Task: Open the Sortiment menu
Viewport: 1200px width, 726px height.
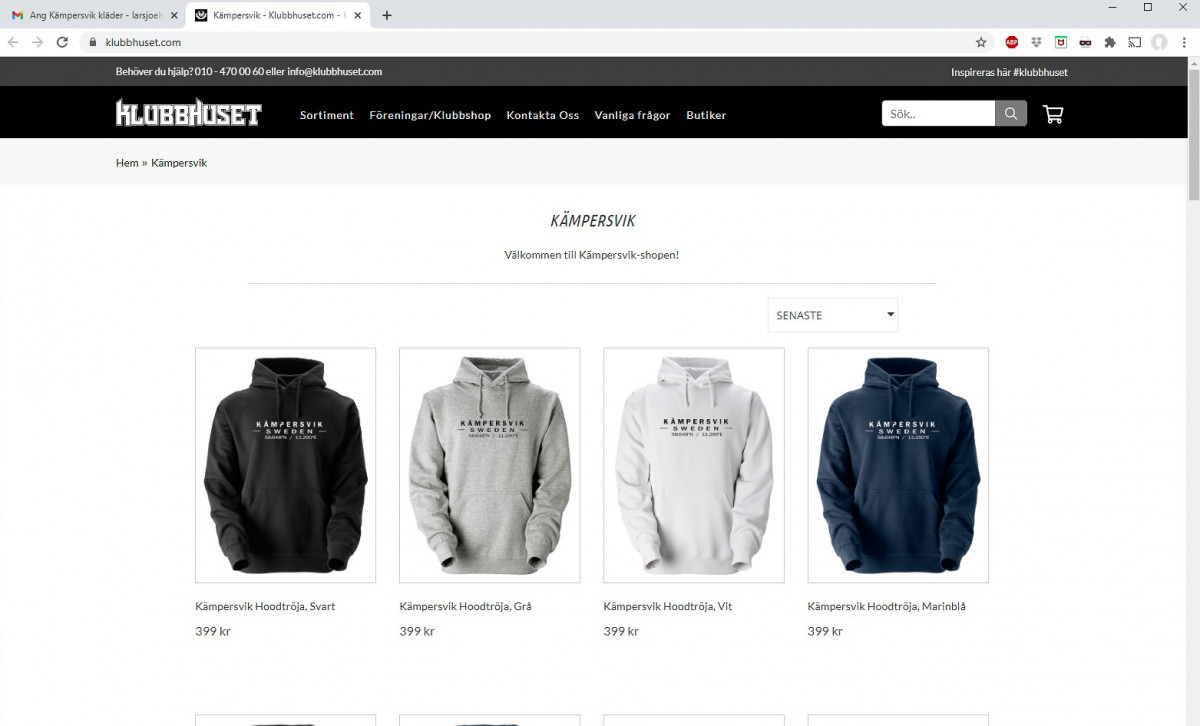Action: (327, 115)
